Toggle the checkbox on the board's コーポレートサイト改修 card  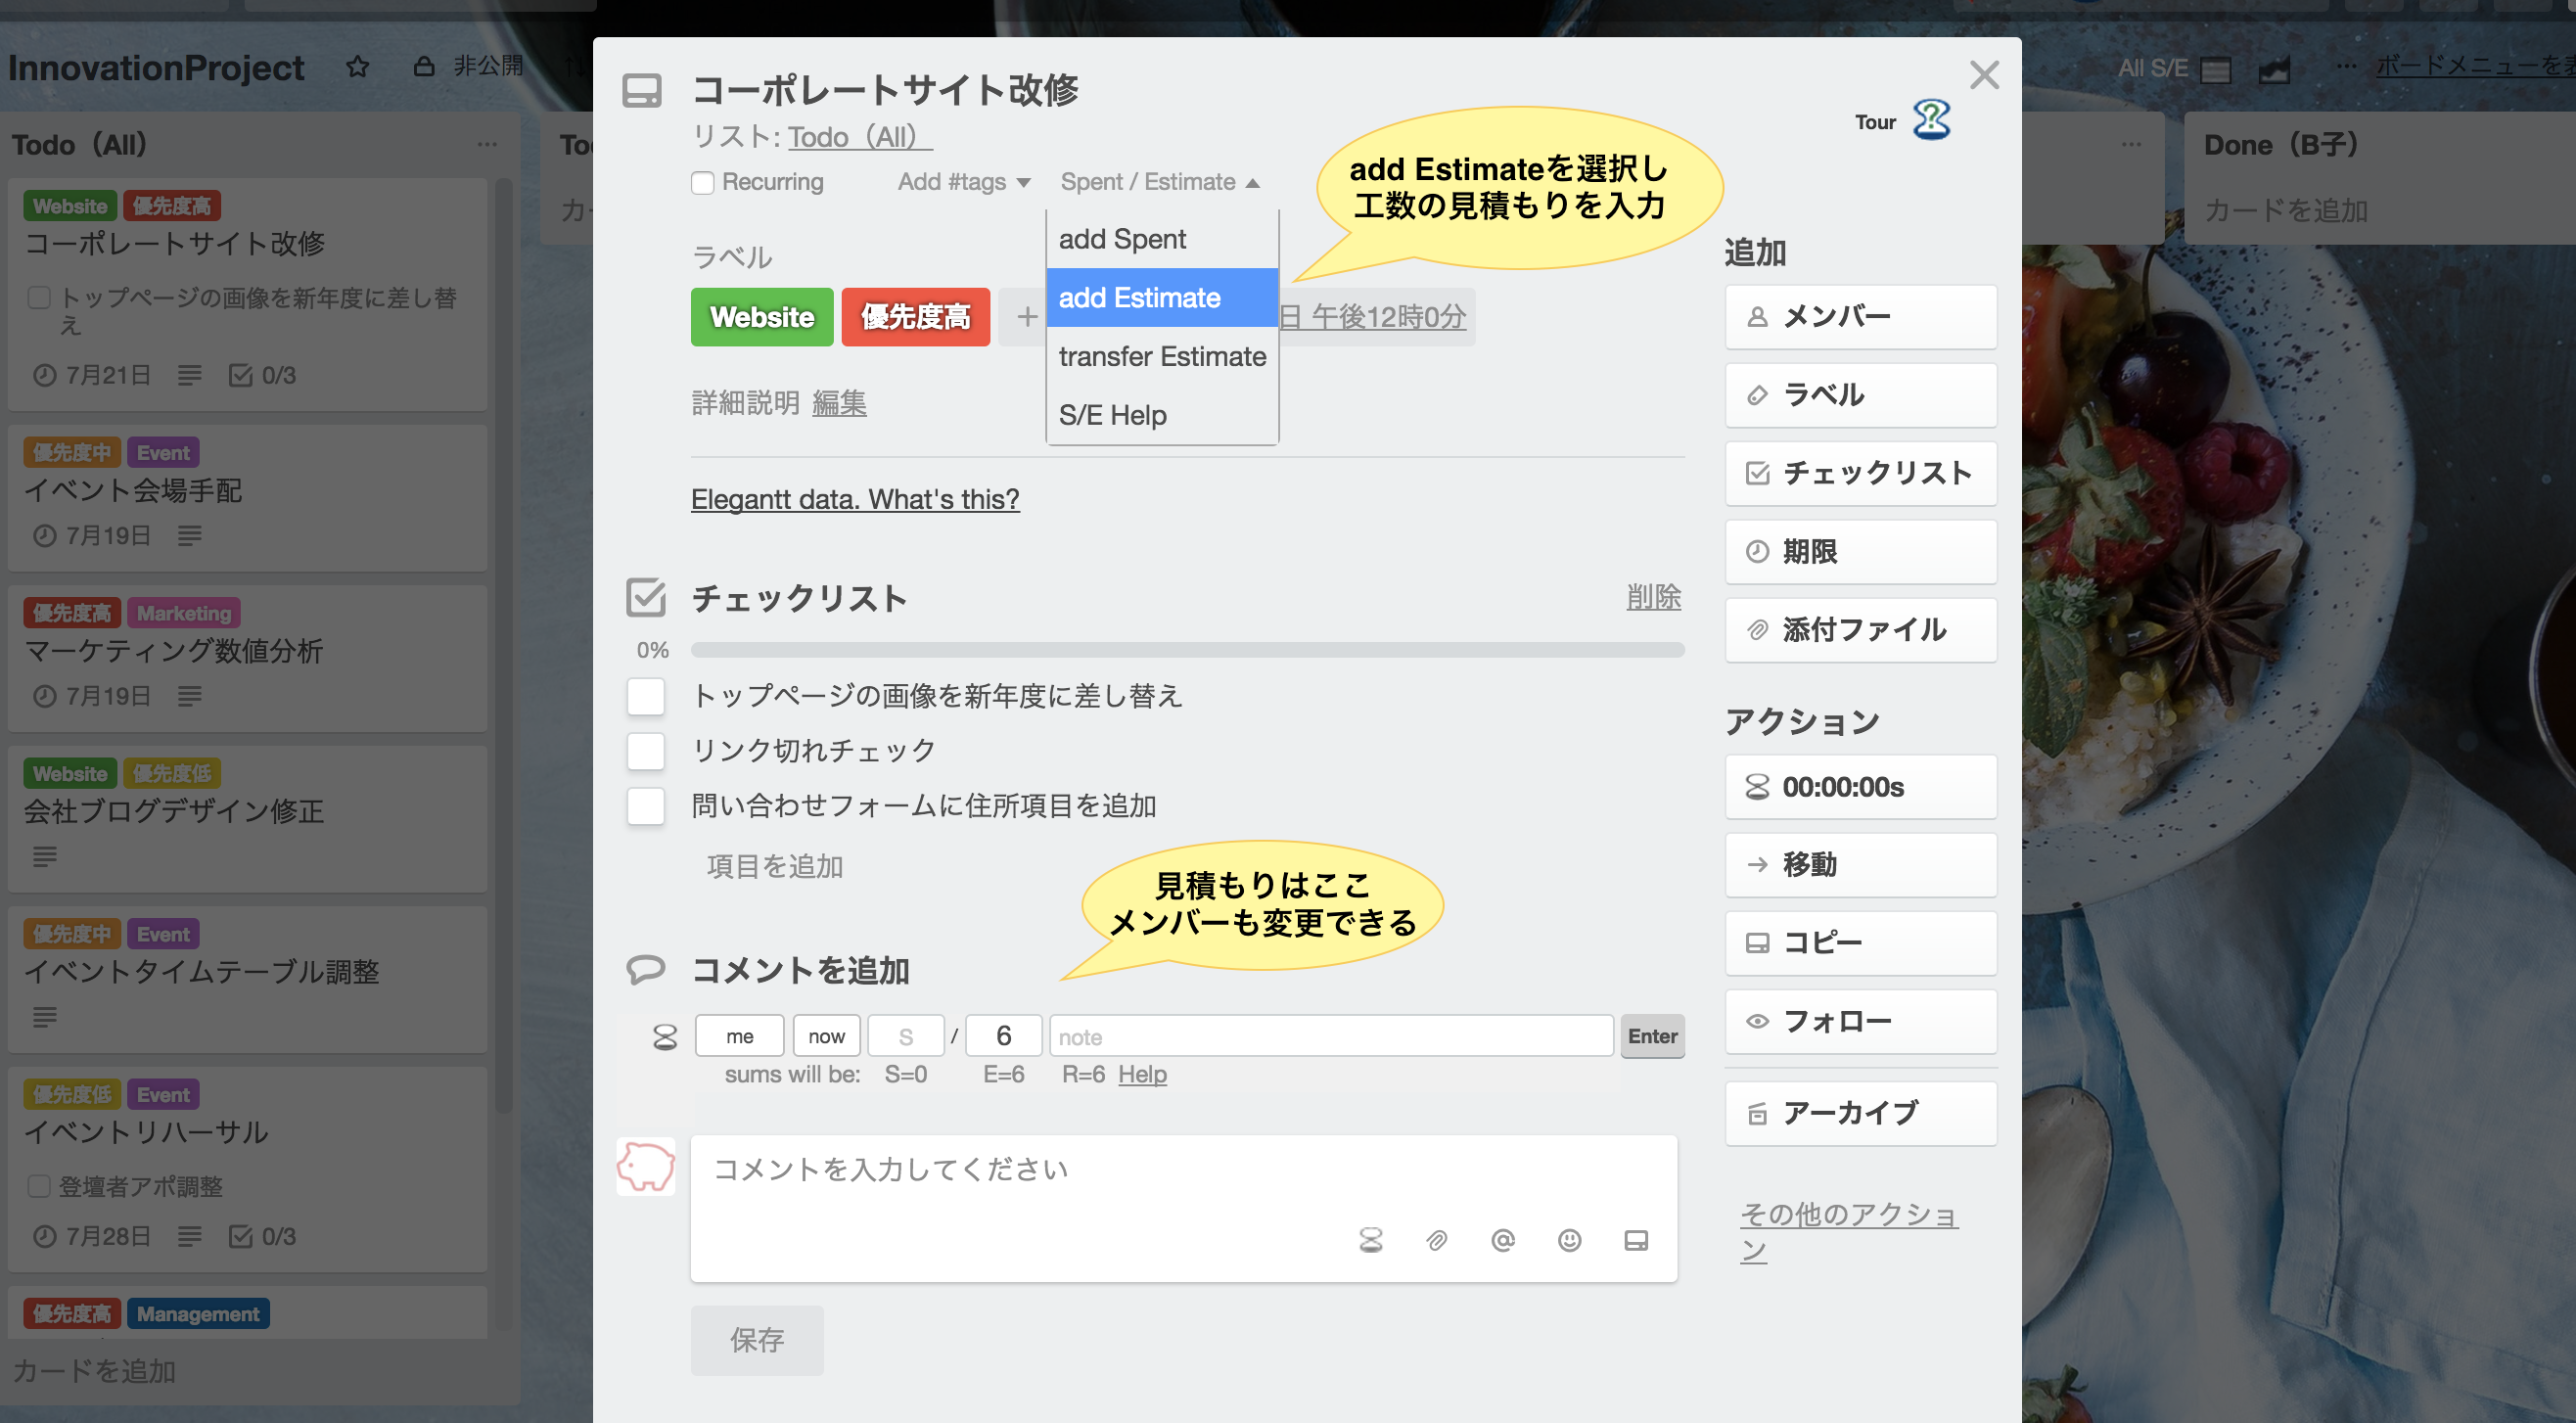coord(39,297)
